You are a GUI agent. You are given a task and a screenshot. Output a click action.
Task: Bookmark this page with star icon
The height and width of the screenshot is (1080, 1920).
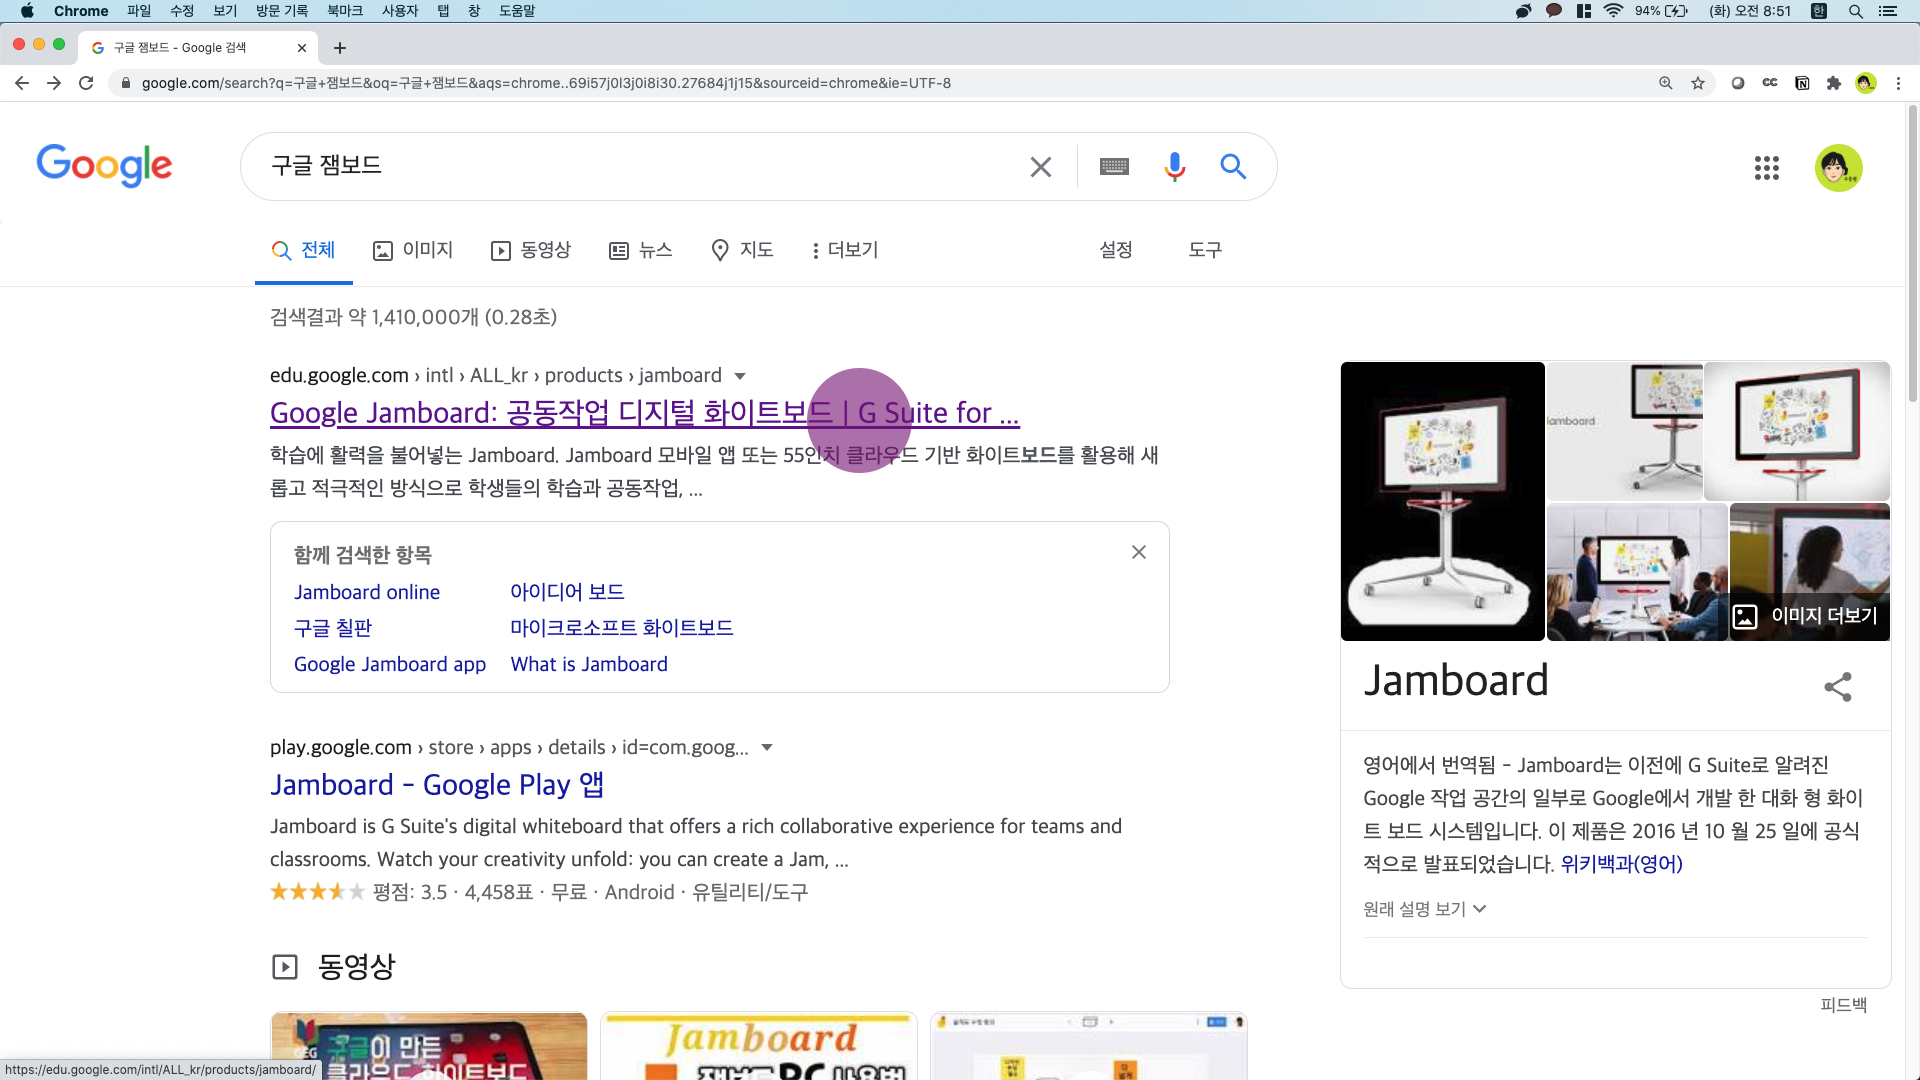tap(1698, 83)
